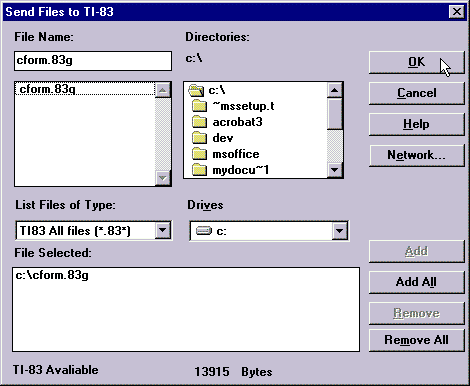Click the TI-83 Avaliable status text

tap(56, 370)
